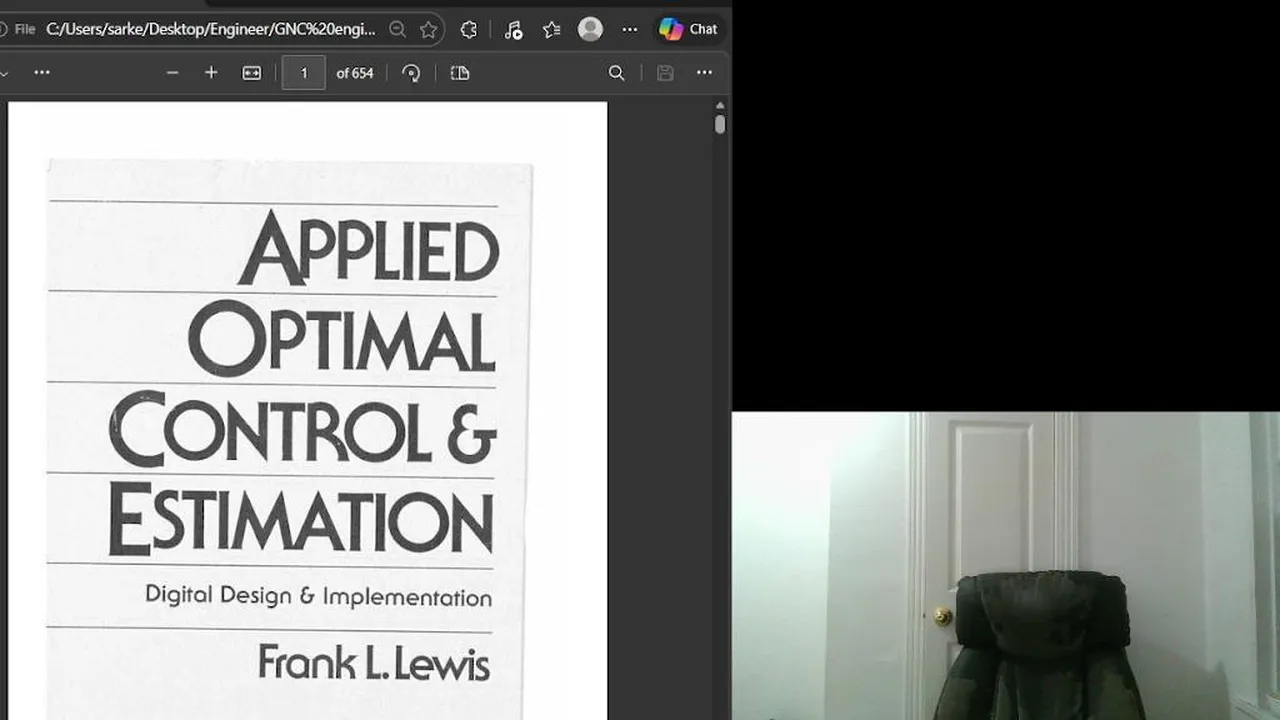Zoom in the PDF with plus button
The image size is (1280, 720).
click(211, 73)
